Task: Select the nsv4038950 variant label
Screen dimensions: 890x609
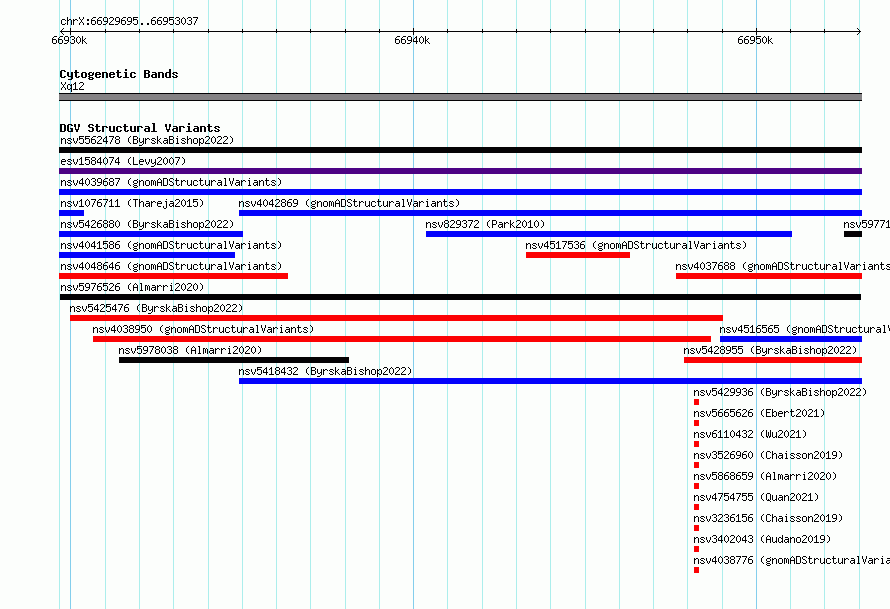Action: tap(203, 329)
